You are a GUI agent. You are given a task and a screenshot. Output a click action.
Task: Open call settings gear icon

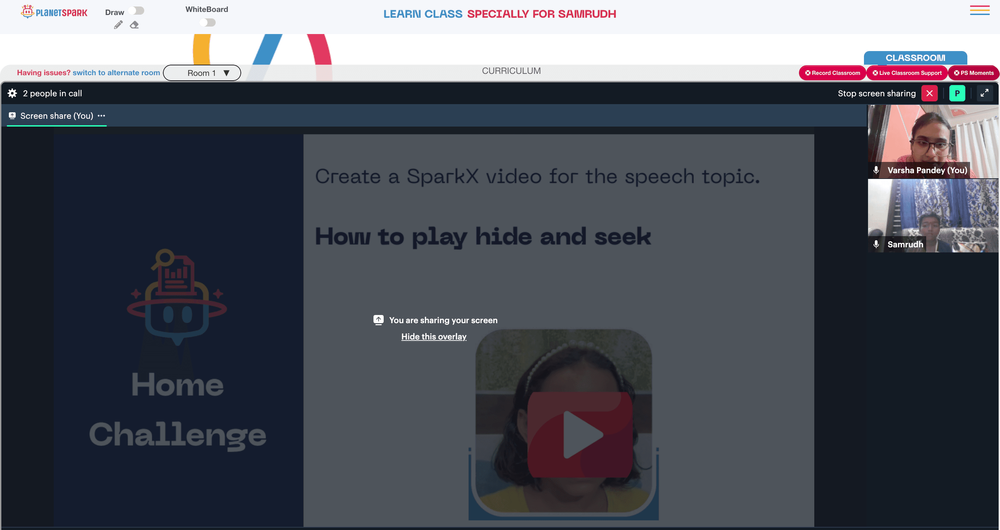pyautogui.click(x=12, y=93)
